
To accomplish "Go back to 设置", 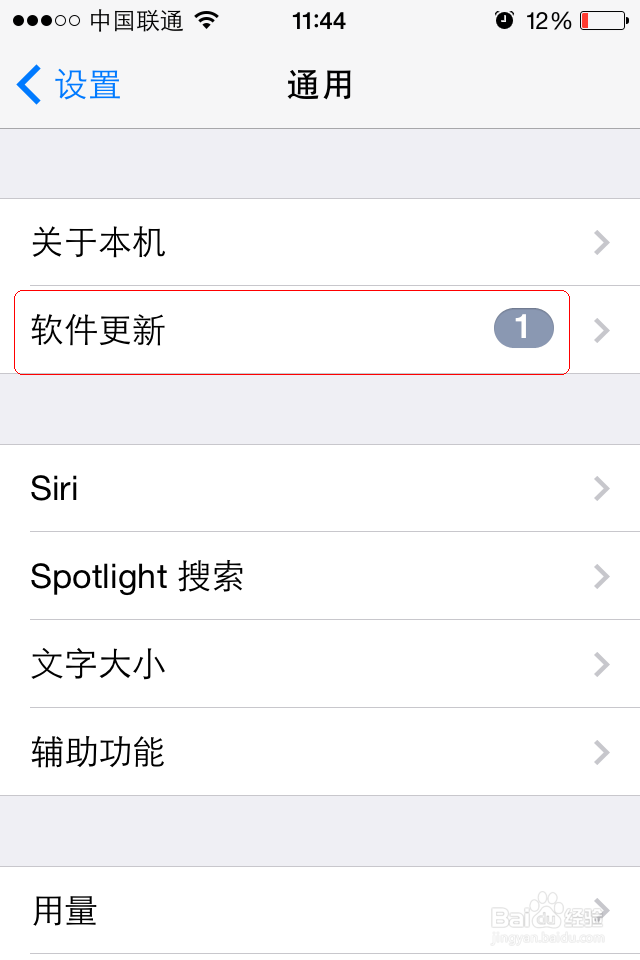I will pos(87,85).
